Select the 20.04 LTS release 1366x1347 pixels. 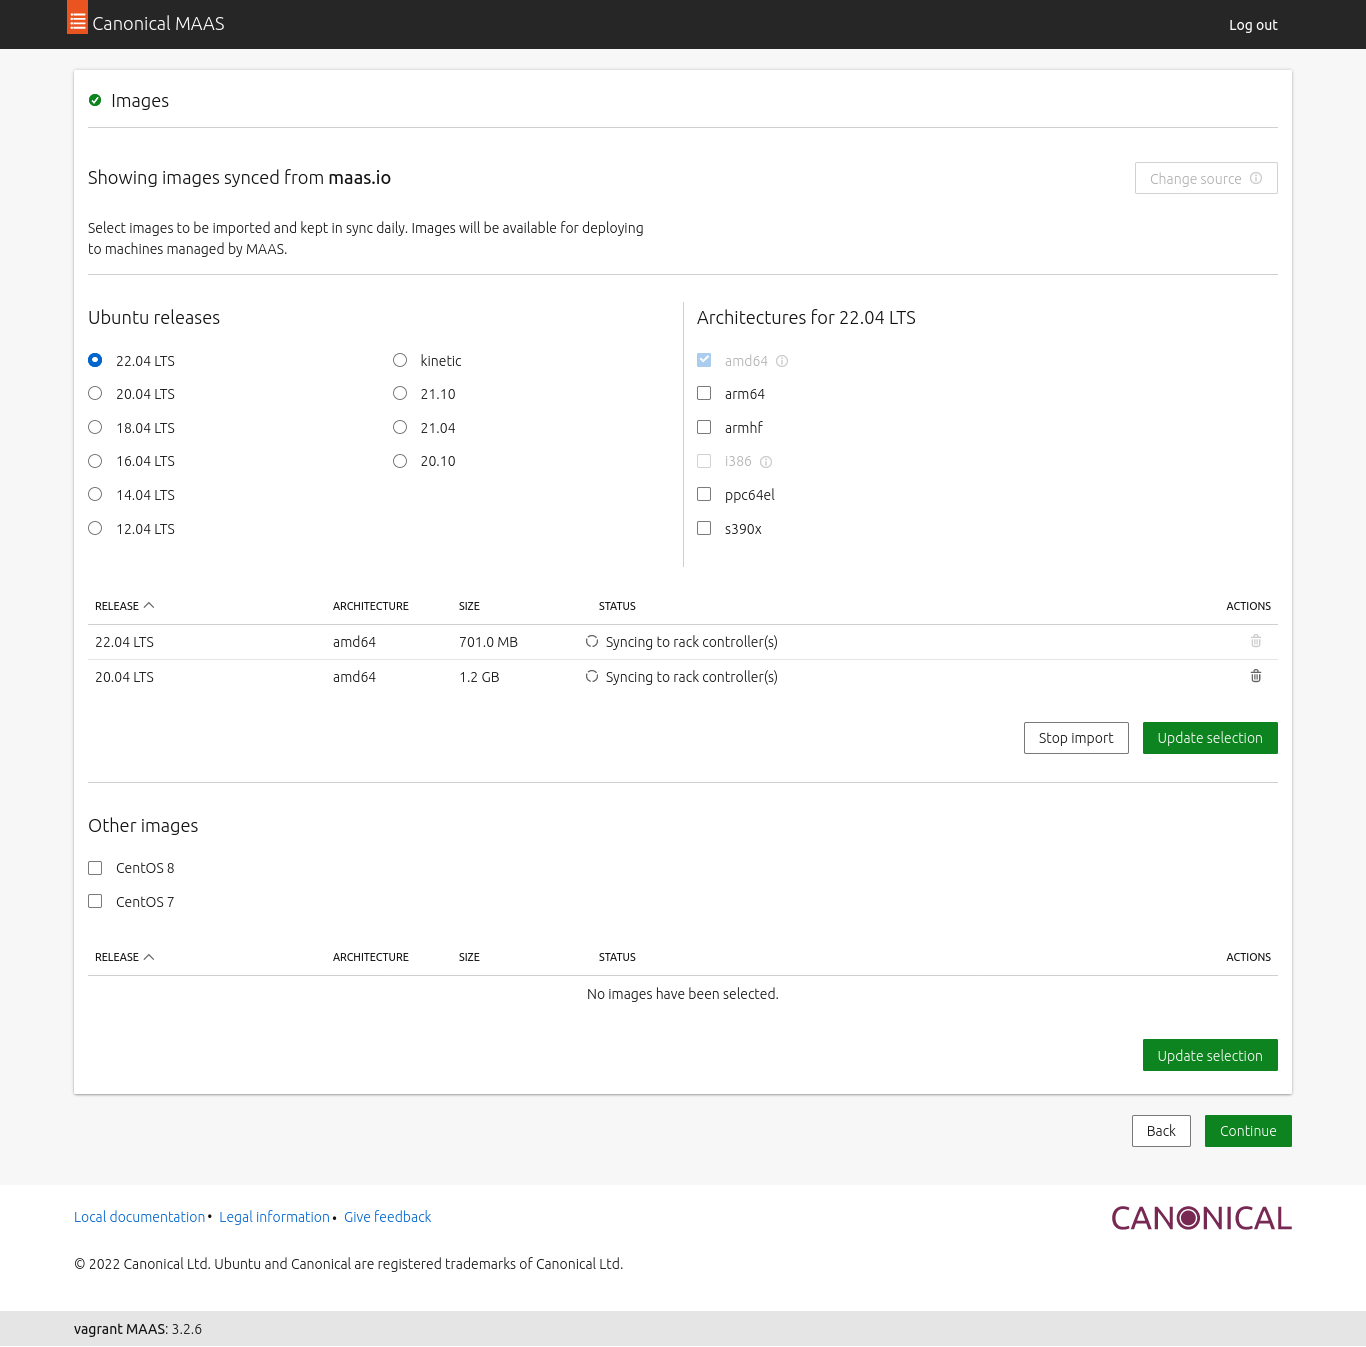pyautogui.click(x=95, y=393)
